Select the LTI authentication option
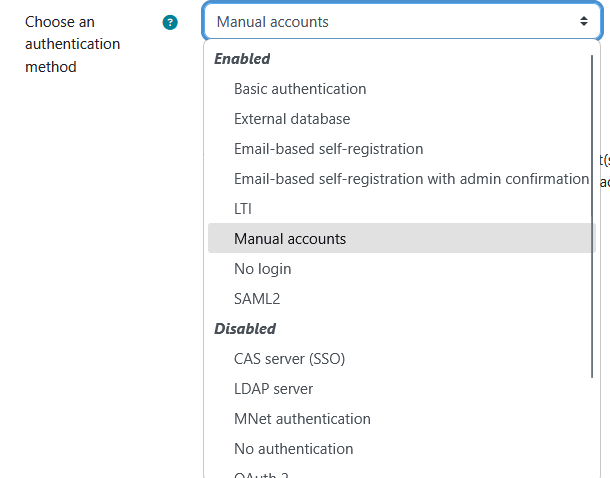This screenshot has width=610, height=478. click(243, 209)
